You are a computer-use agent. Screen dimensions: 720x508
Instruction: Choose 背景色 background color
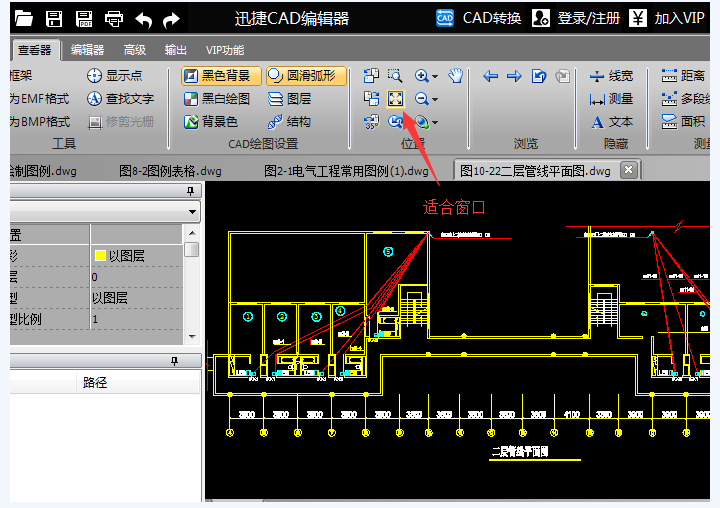(211, 122)
